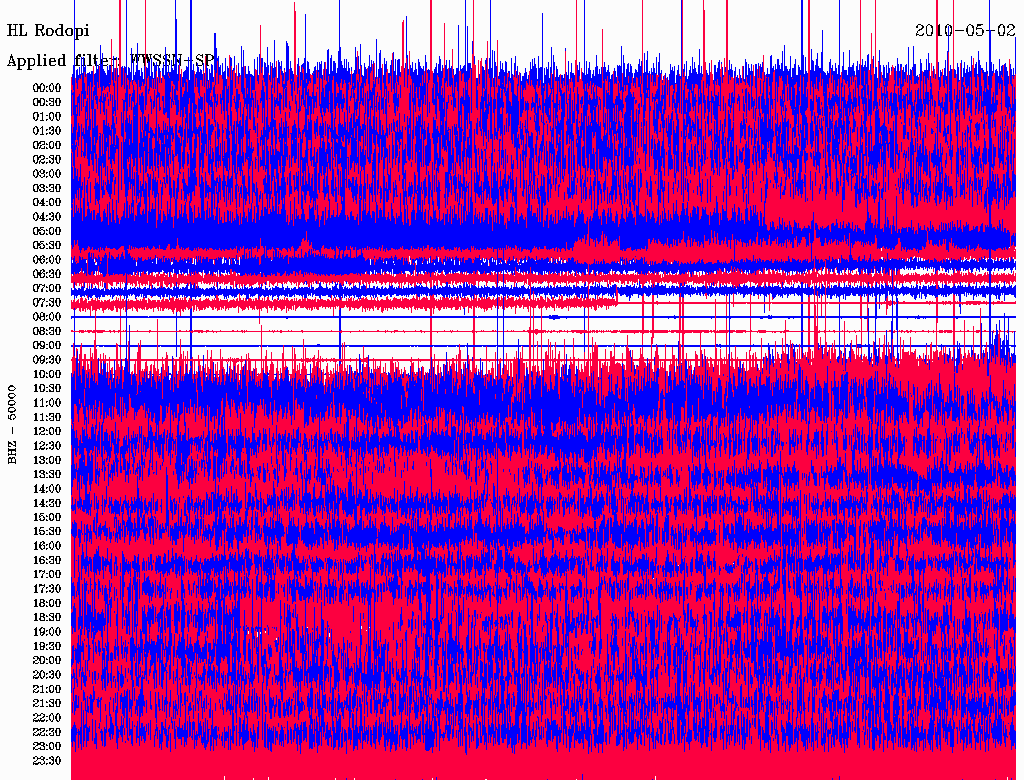Select the 20:30 time row label
1024x780 pixels.
[47, 675]
